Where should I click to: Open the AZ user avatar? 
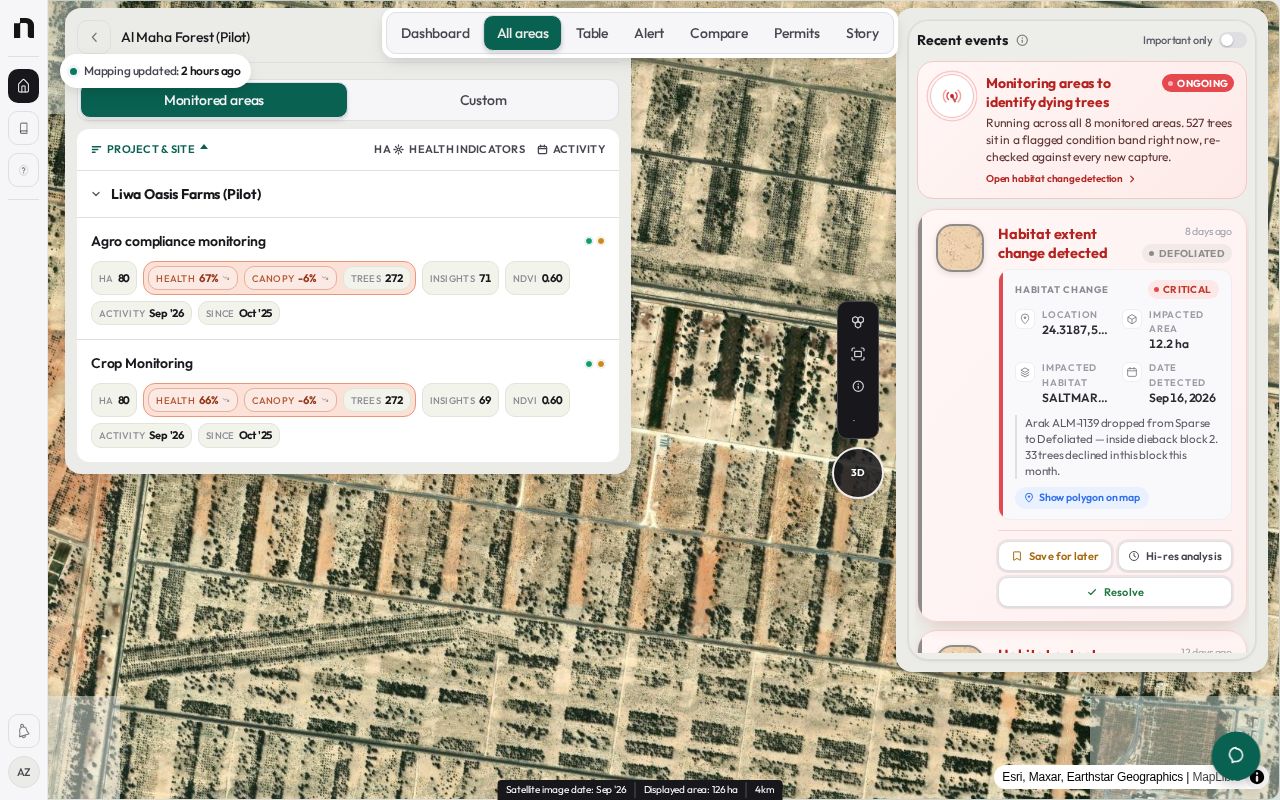(x=24, y=772)
